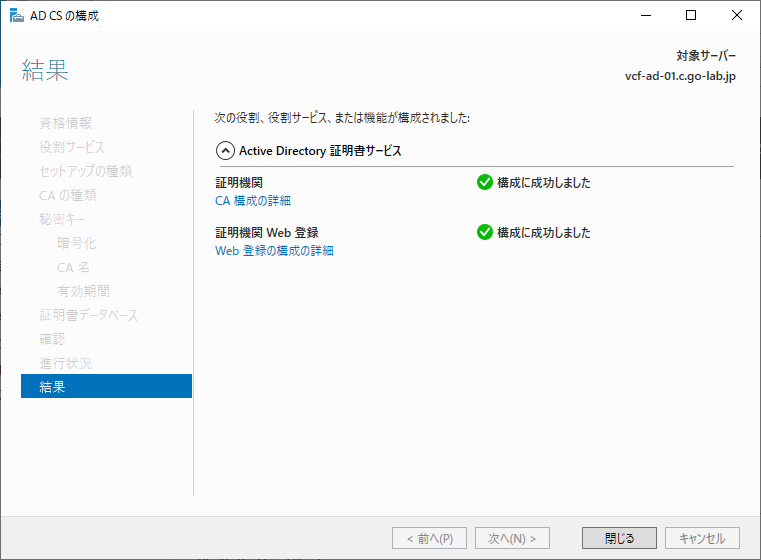Click the green check icon beside 証明機関
The image size is (761, 560).
pyautogui.click(x=485, y=182)
